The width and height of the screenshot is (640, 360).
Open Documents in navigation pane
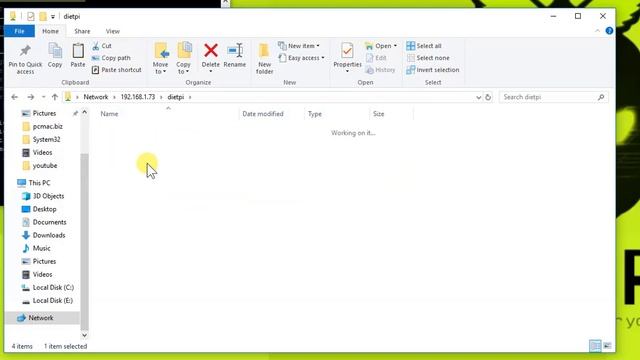tap(49, 222)
